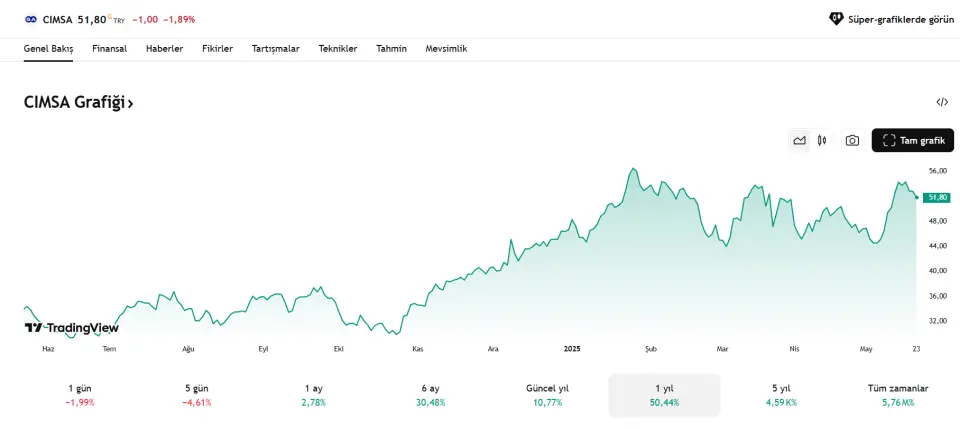Take a chart snapshot with camera icon

(852, 141)
